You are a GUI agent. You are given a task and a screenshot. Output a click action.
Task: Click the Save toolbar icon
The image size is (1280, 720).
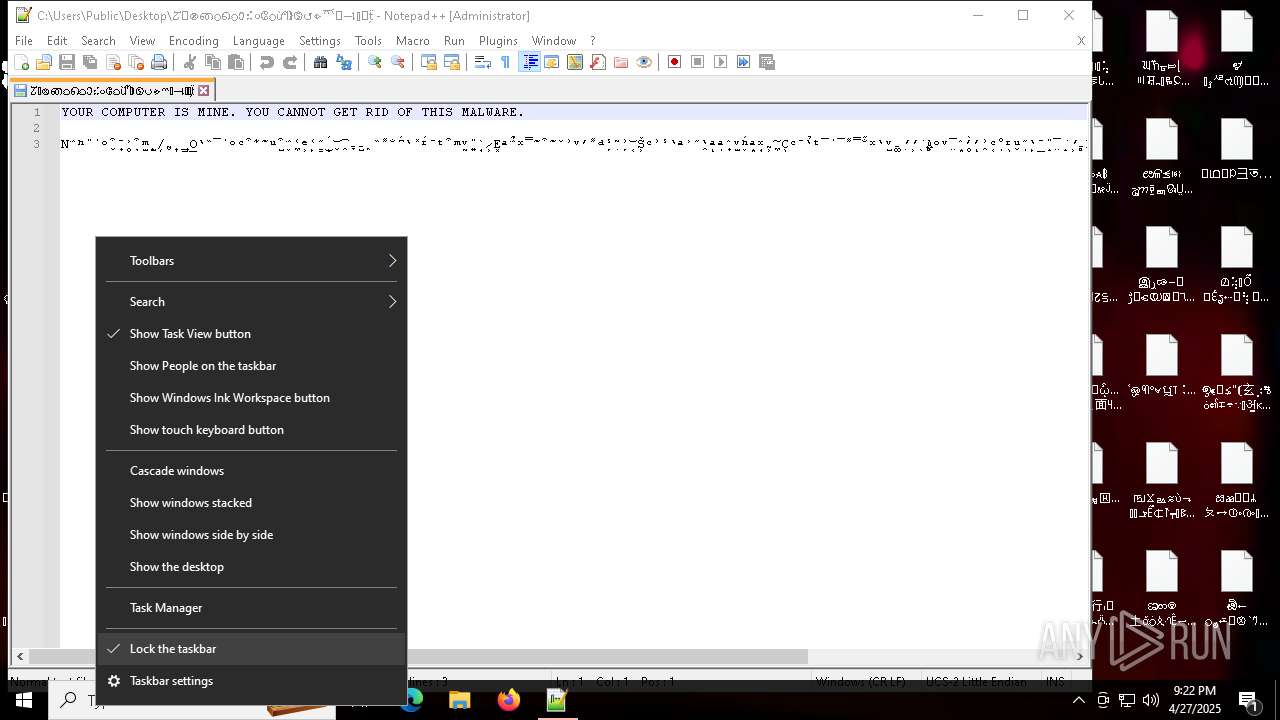pyautogui.click(x=67, y=62)
